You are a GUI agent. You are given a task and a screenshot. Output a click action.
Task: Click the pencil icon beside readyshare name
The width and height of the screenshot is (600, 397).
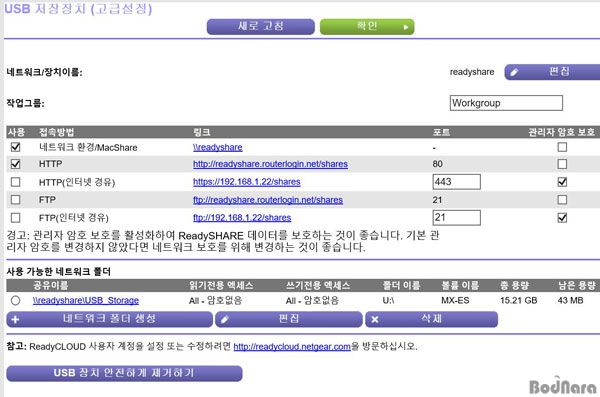pyautogui.click(x=514, y=72)
